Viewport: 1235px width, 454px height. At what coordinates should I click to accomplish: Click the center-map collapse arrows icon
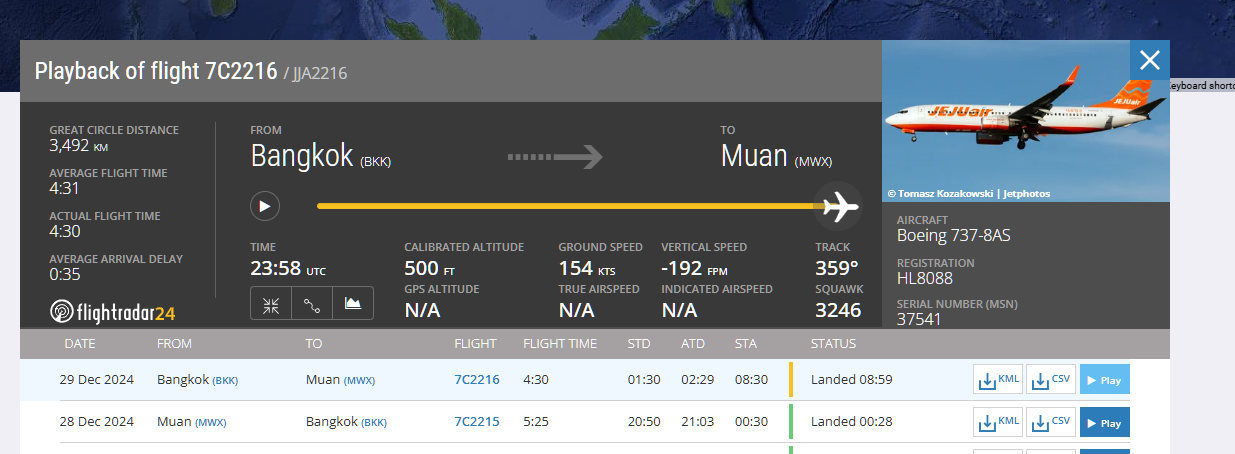pyautogui.click(x=271, y=304)
